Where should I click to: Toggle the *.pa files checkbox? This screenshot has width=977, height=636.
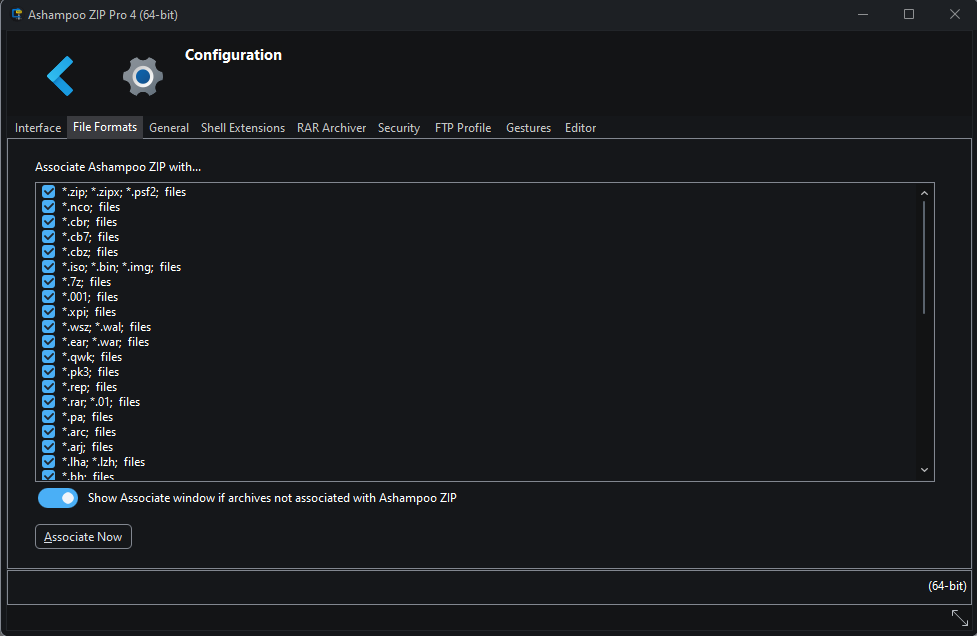[49, 417]
